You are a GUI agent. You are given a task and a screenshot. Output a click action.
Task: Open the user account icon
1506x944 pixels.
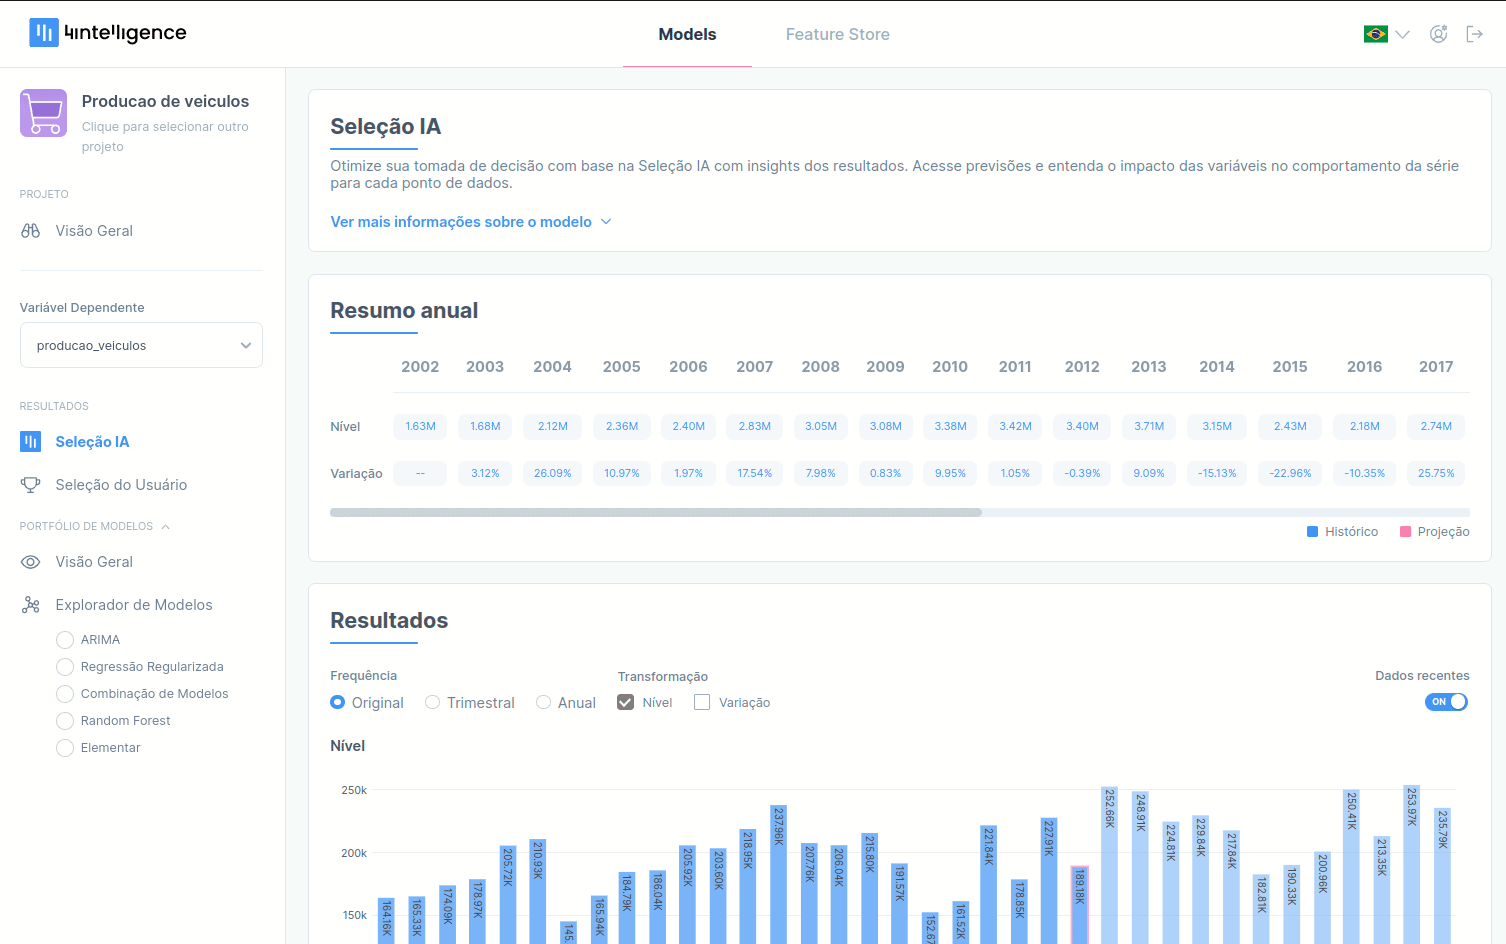coord(1438,34)
